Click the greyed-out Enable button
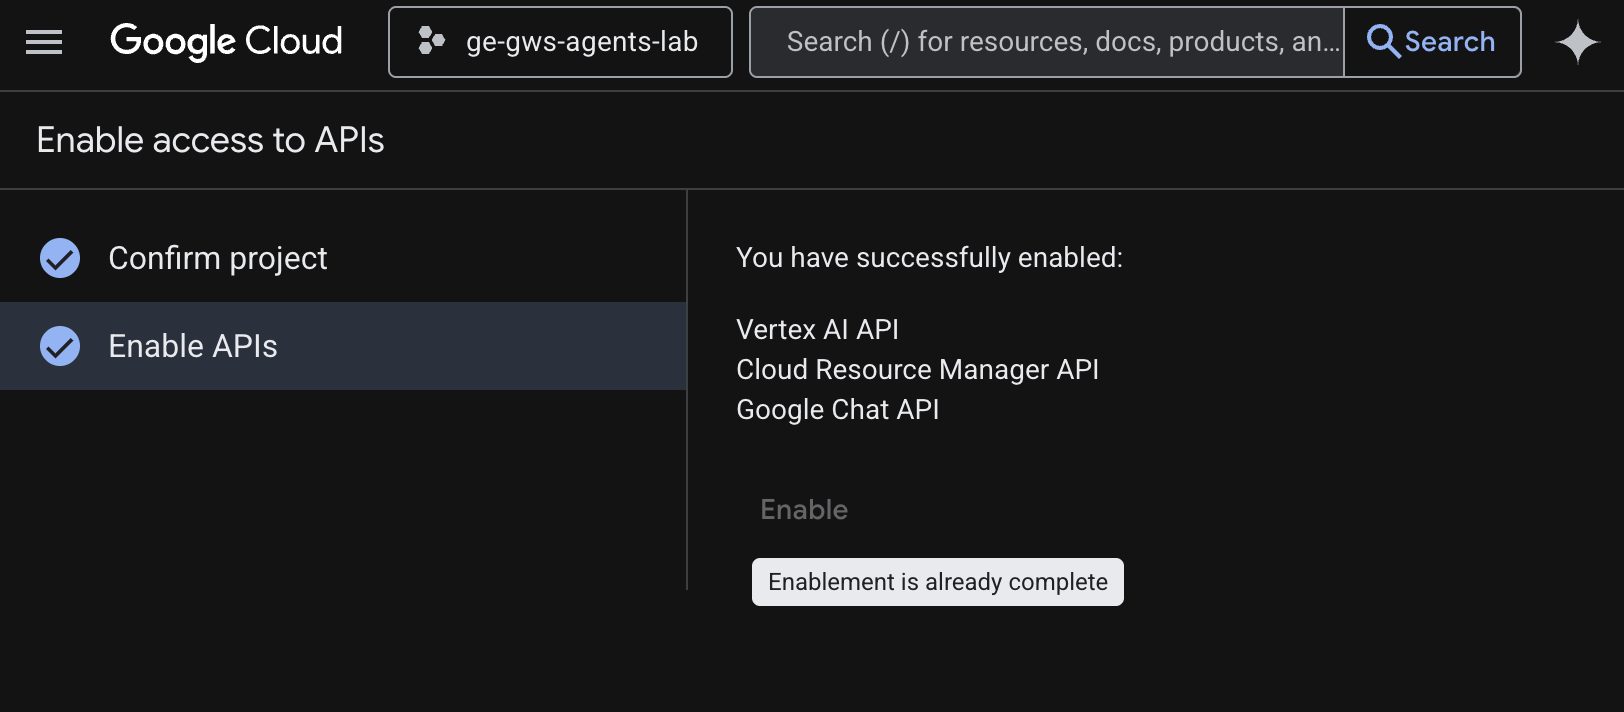 [x=804, y=510]
